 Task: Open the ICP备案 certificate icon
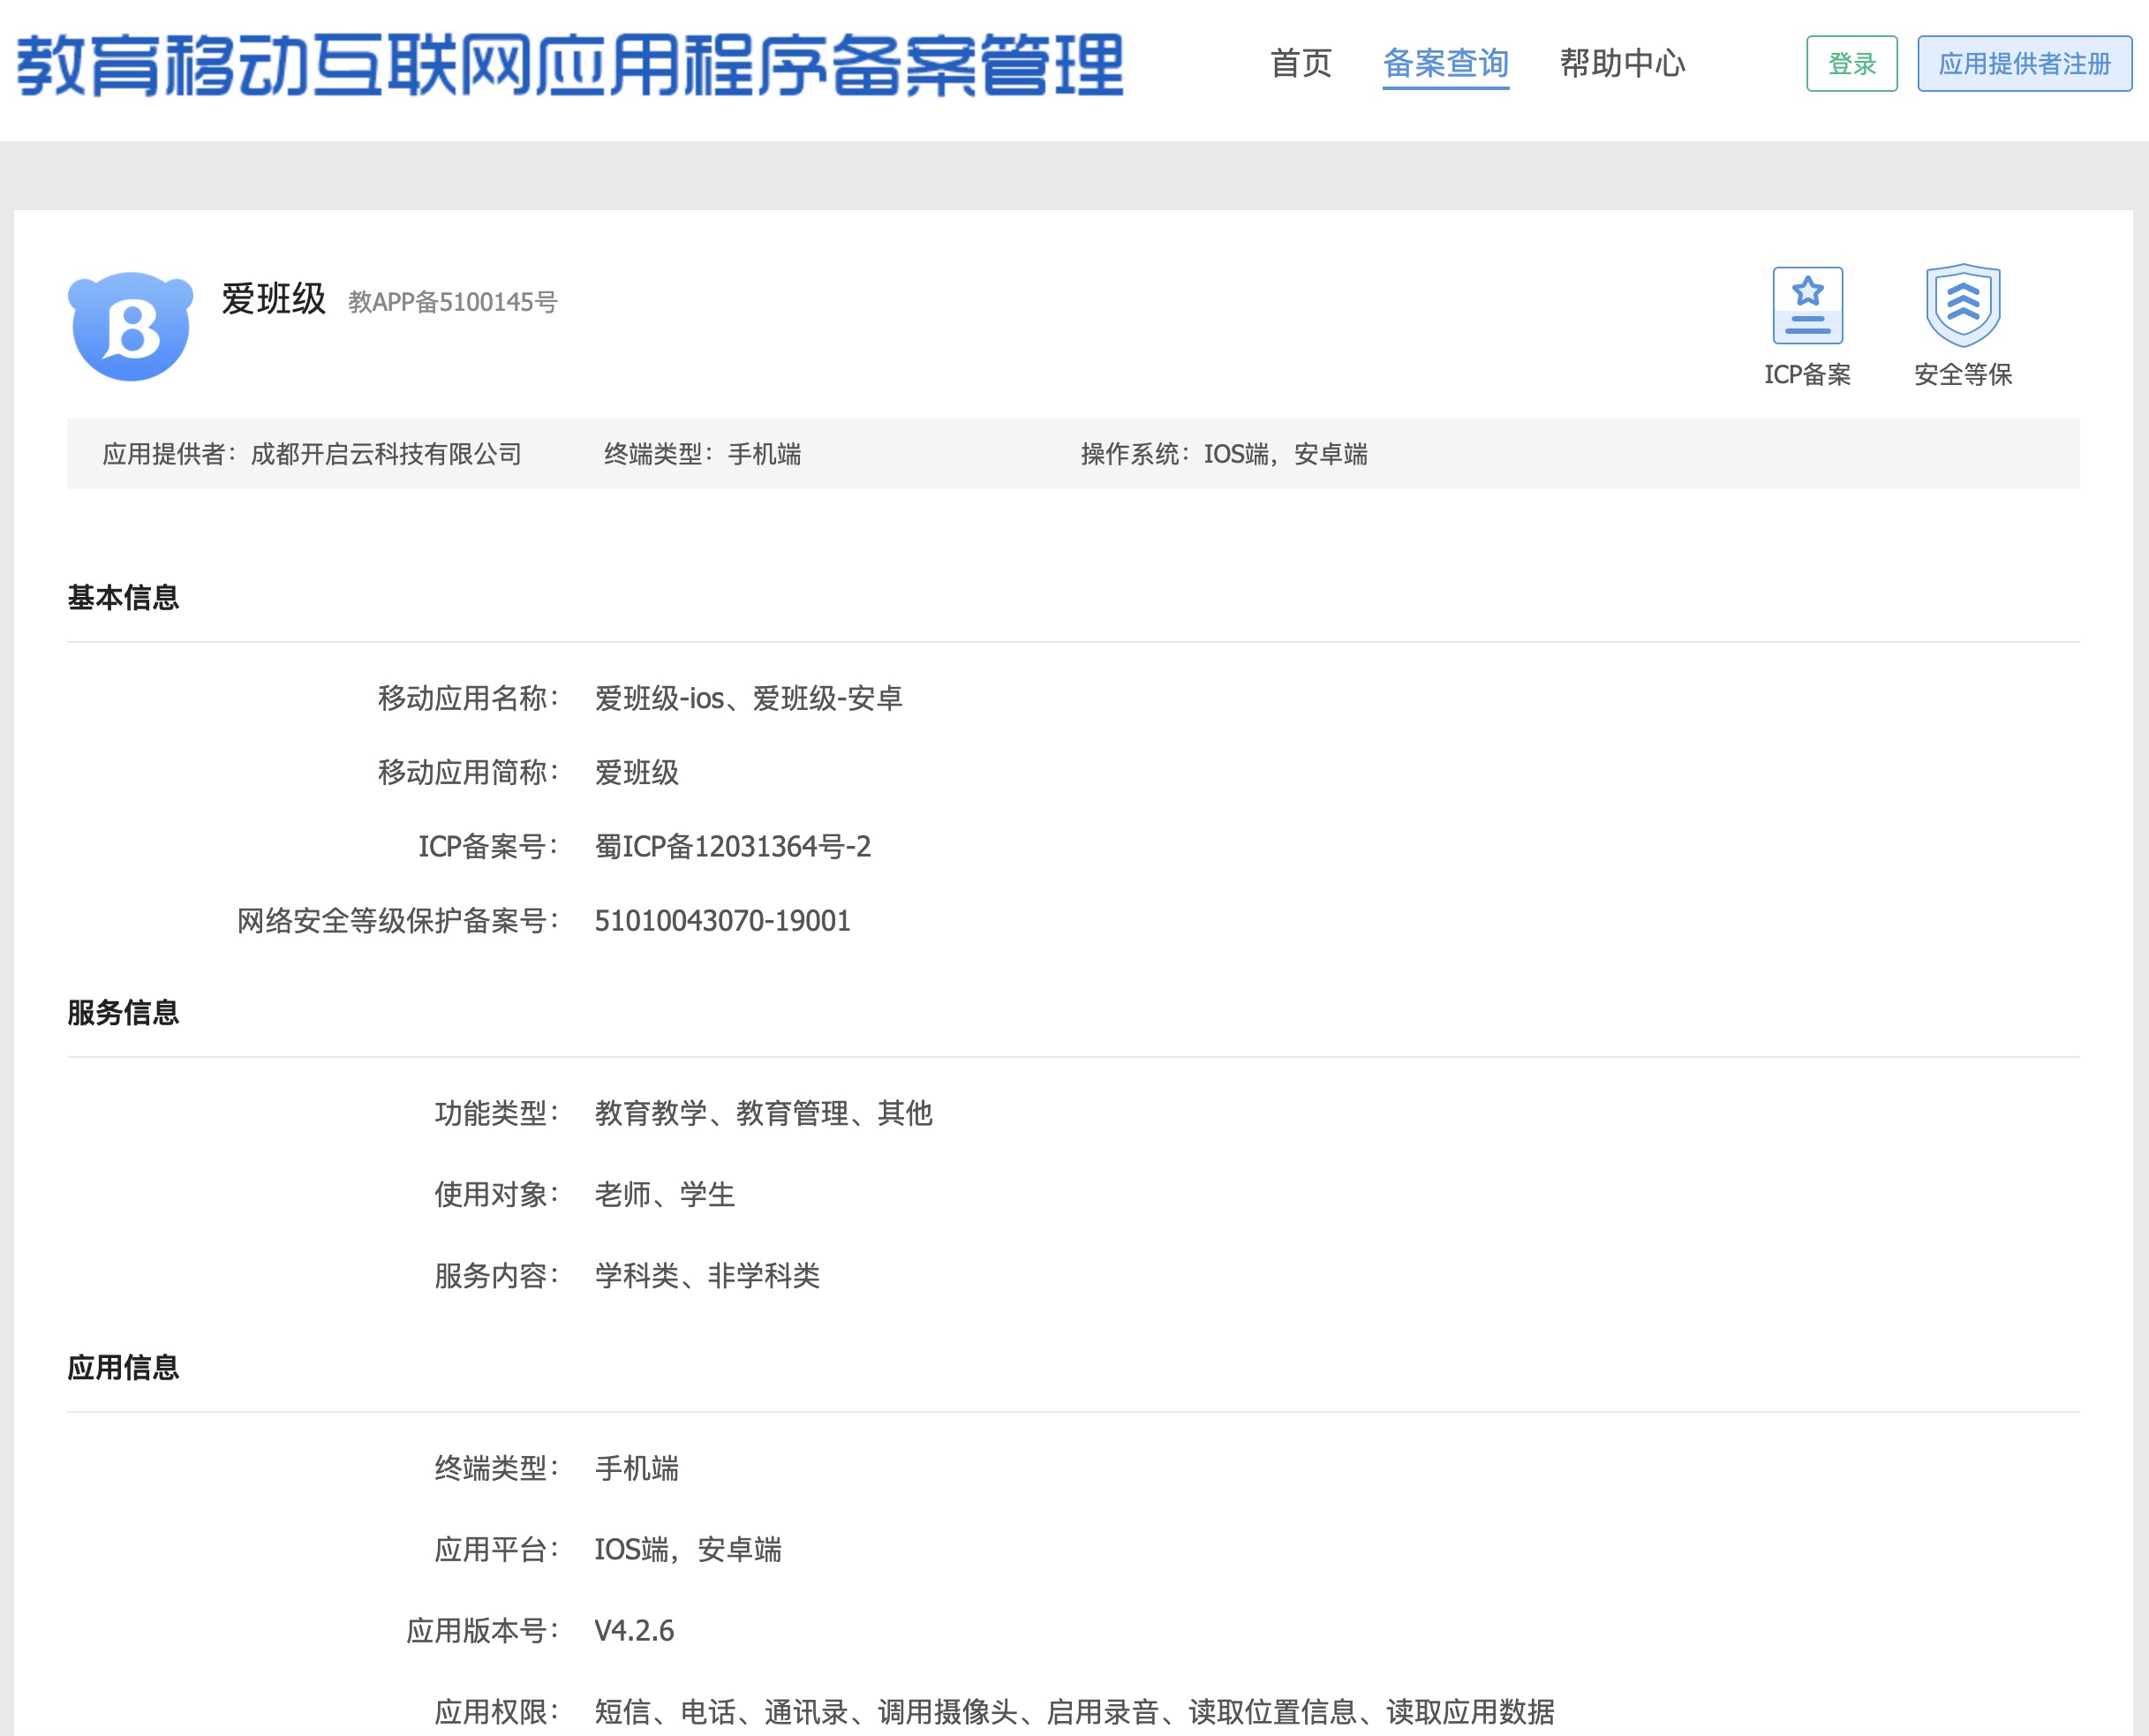click(1807, 306)
